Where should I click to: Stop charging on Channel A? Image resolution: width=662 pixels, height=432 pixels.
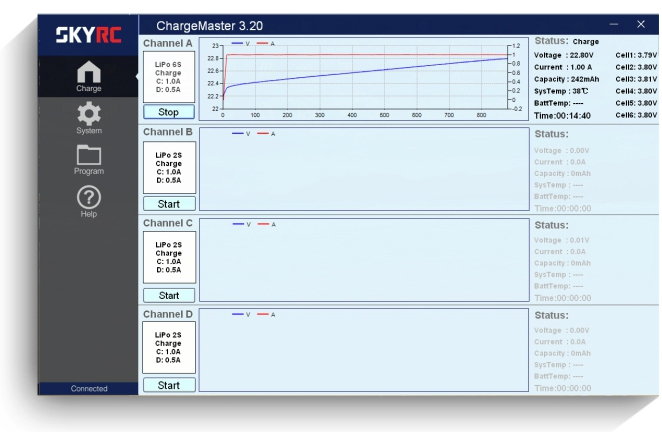pos(169,112)
